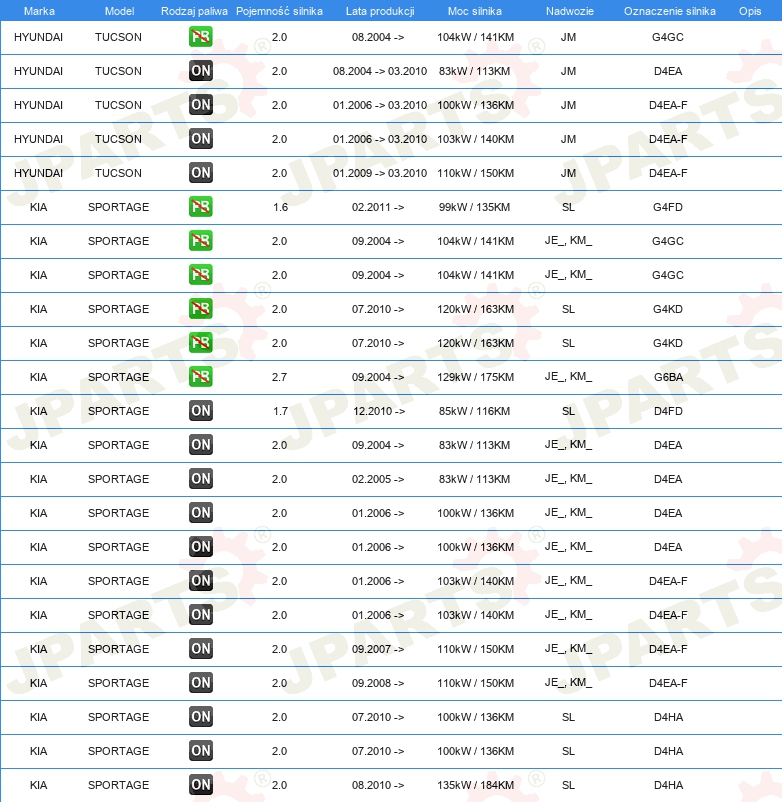Click the Moc silnika column header
This screenshot has height=802, width=782.
pyautogui.click(x=475, y=11)
